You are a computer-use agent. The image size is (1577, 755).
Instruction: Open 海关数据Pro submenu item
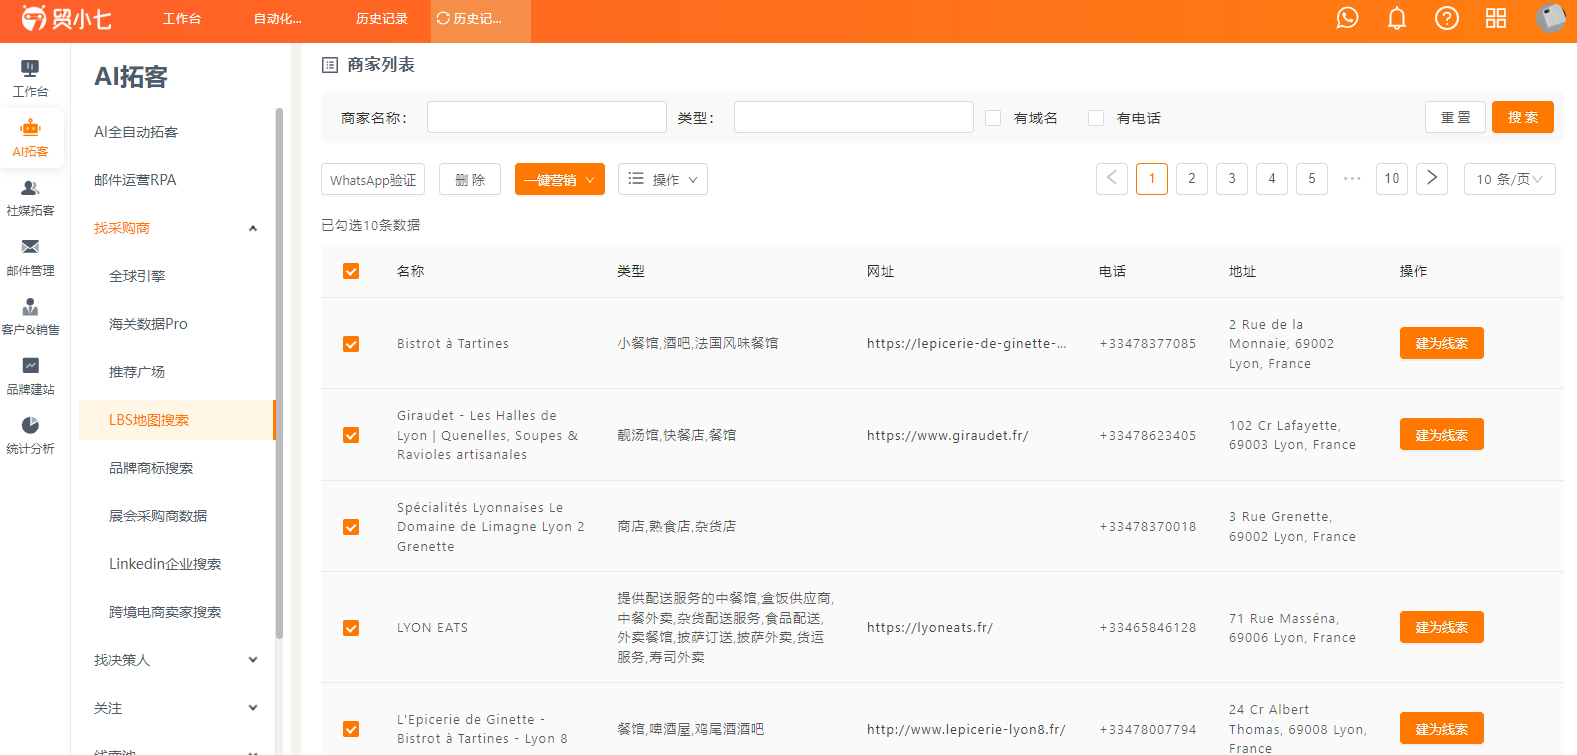(148, 324)
